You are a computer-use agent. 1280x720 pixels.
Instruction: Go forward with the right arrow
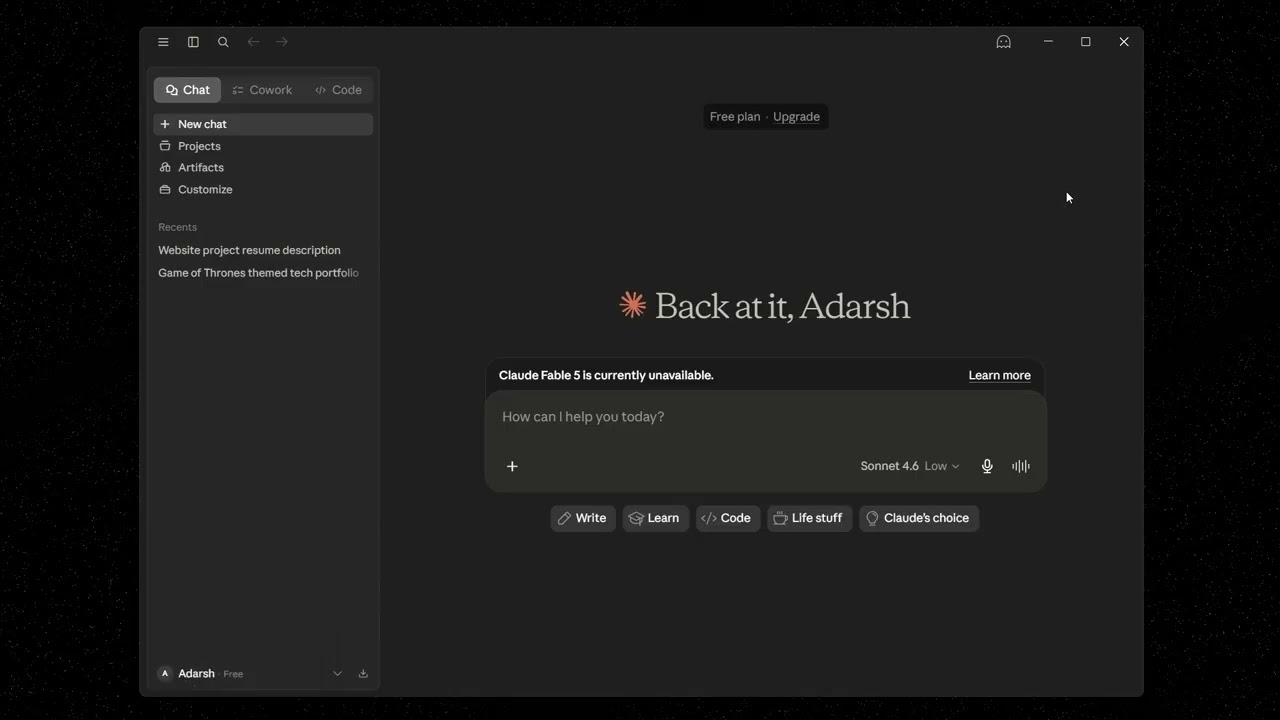tap(282, 42)
